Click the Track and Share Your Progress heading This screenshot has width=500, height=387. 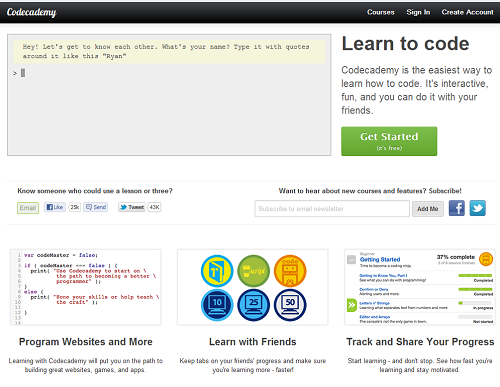pos(420,342)
